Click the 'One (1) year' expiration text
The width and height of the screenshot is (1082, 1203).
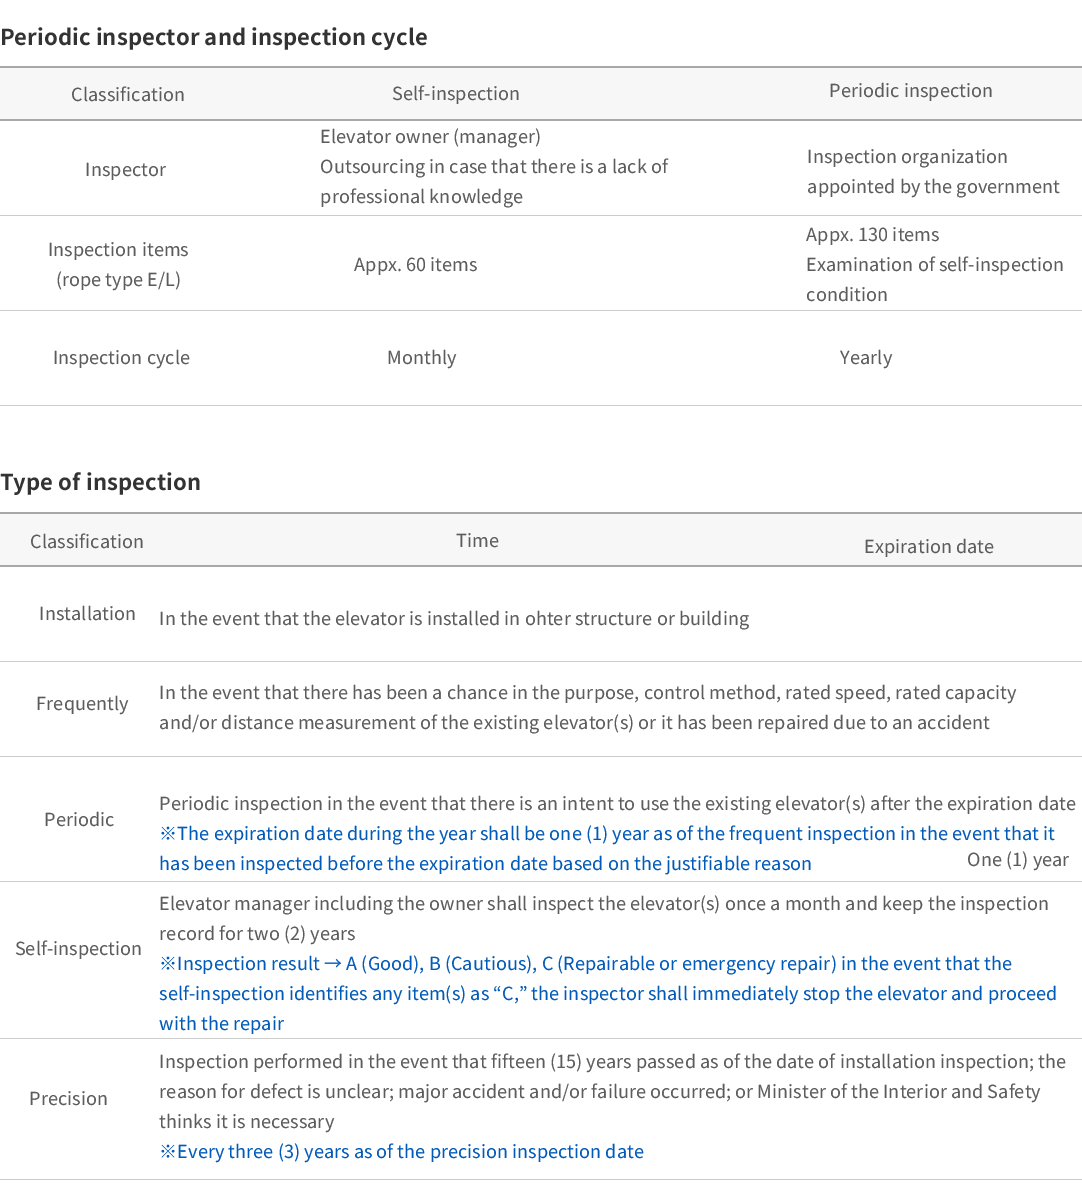(1018, 860)
